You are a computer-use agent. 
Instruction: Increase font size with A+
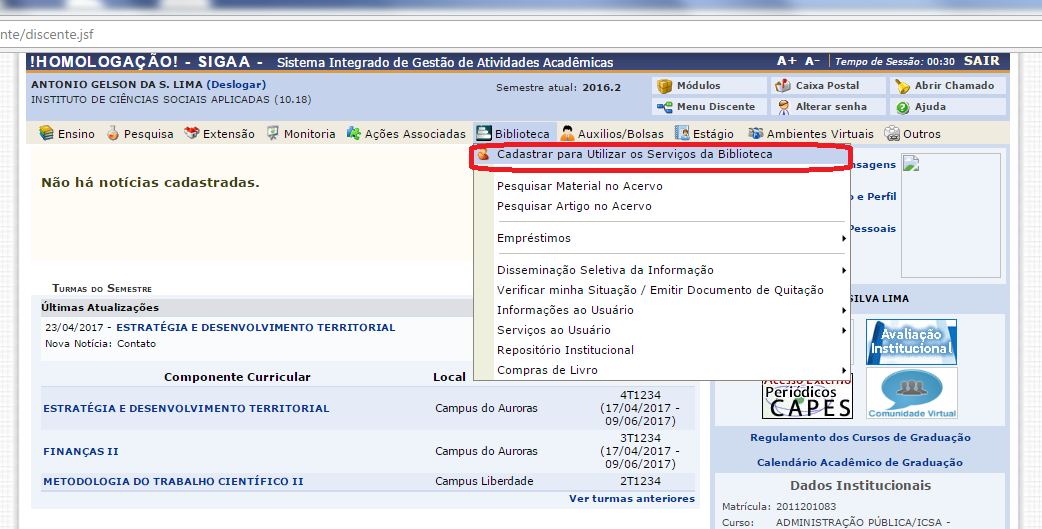tap(786, 62)
